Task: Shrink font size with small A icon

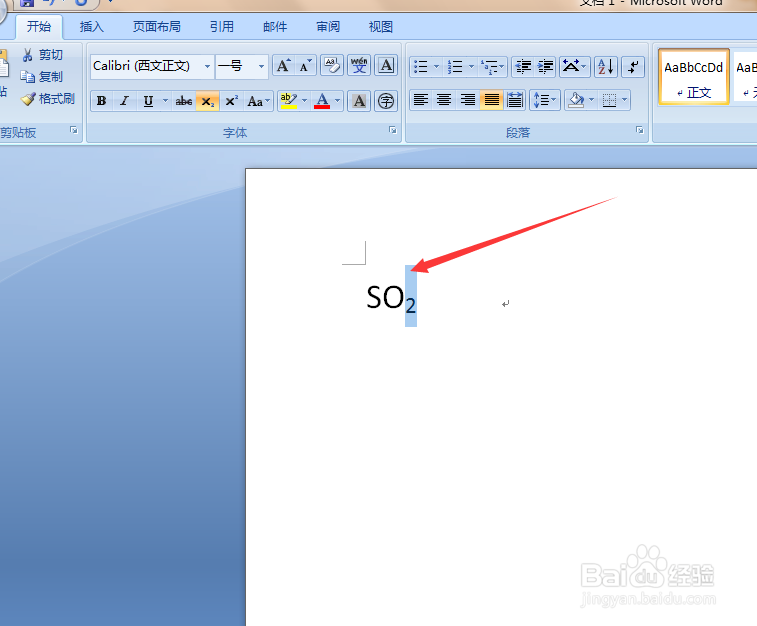Action: coord(305,66)
